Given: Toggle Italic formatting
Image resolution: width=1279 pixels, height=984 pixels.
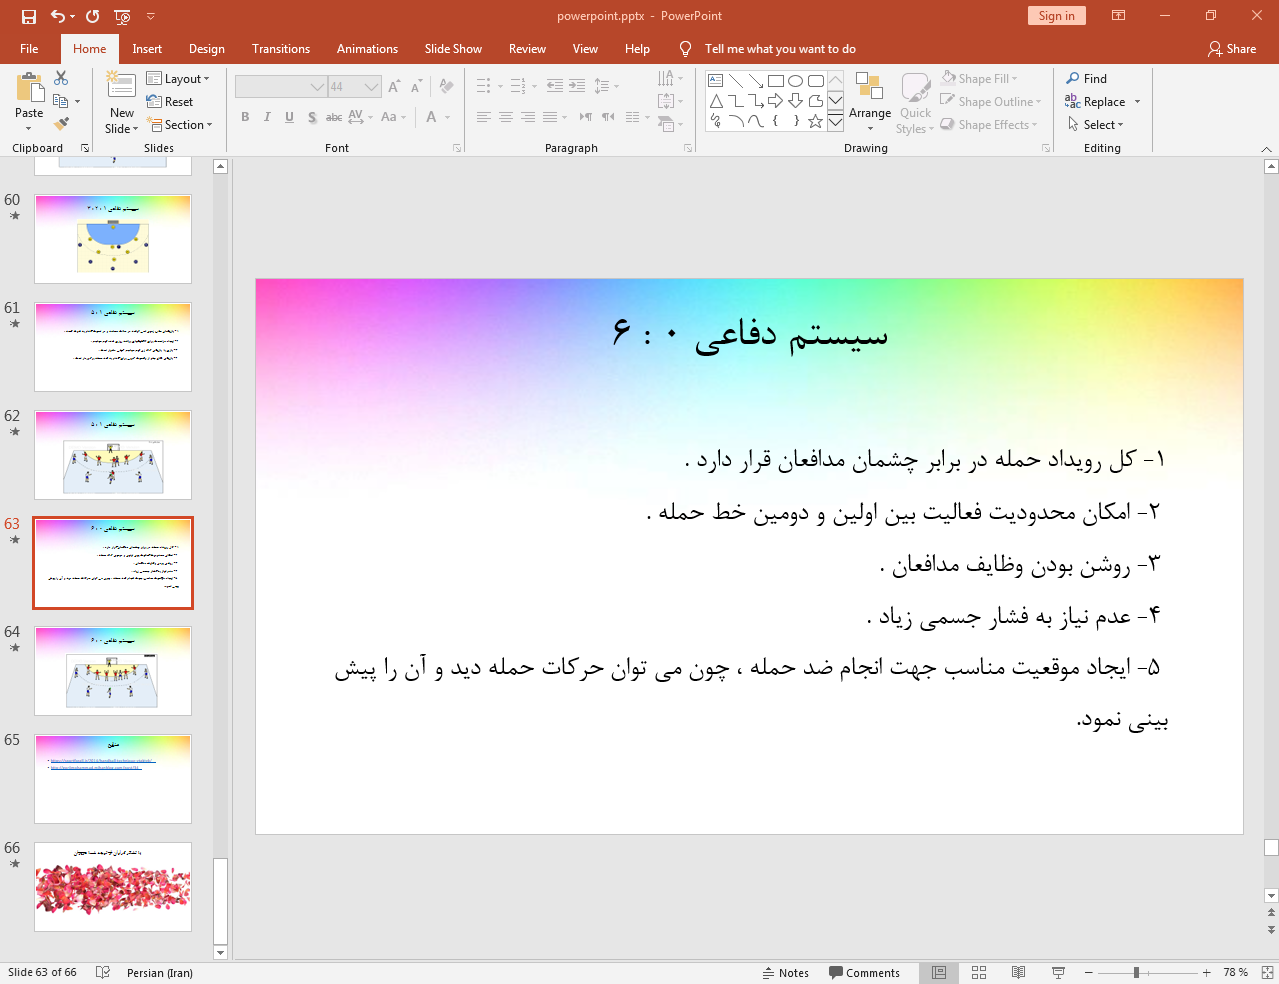Looking at the screenshot, I should (x=267, y=117).
